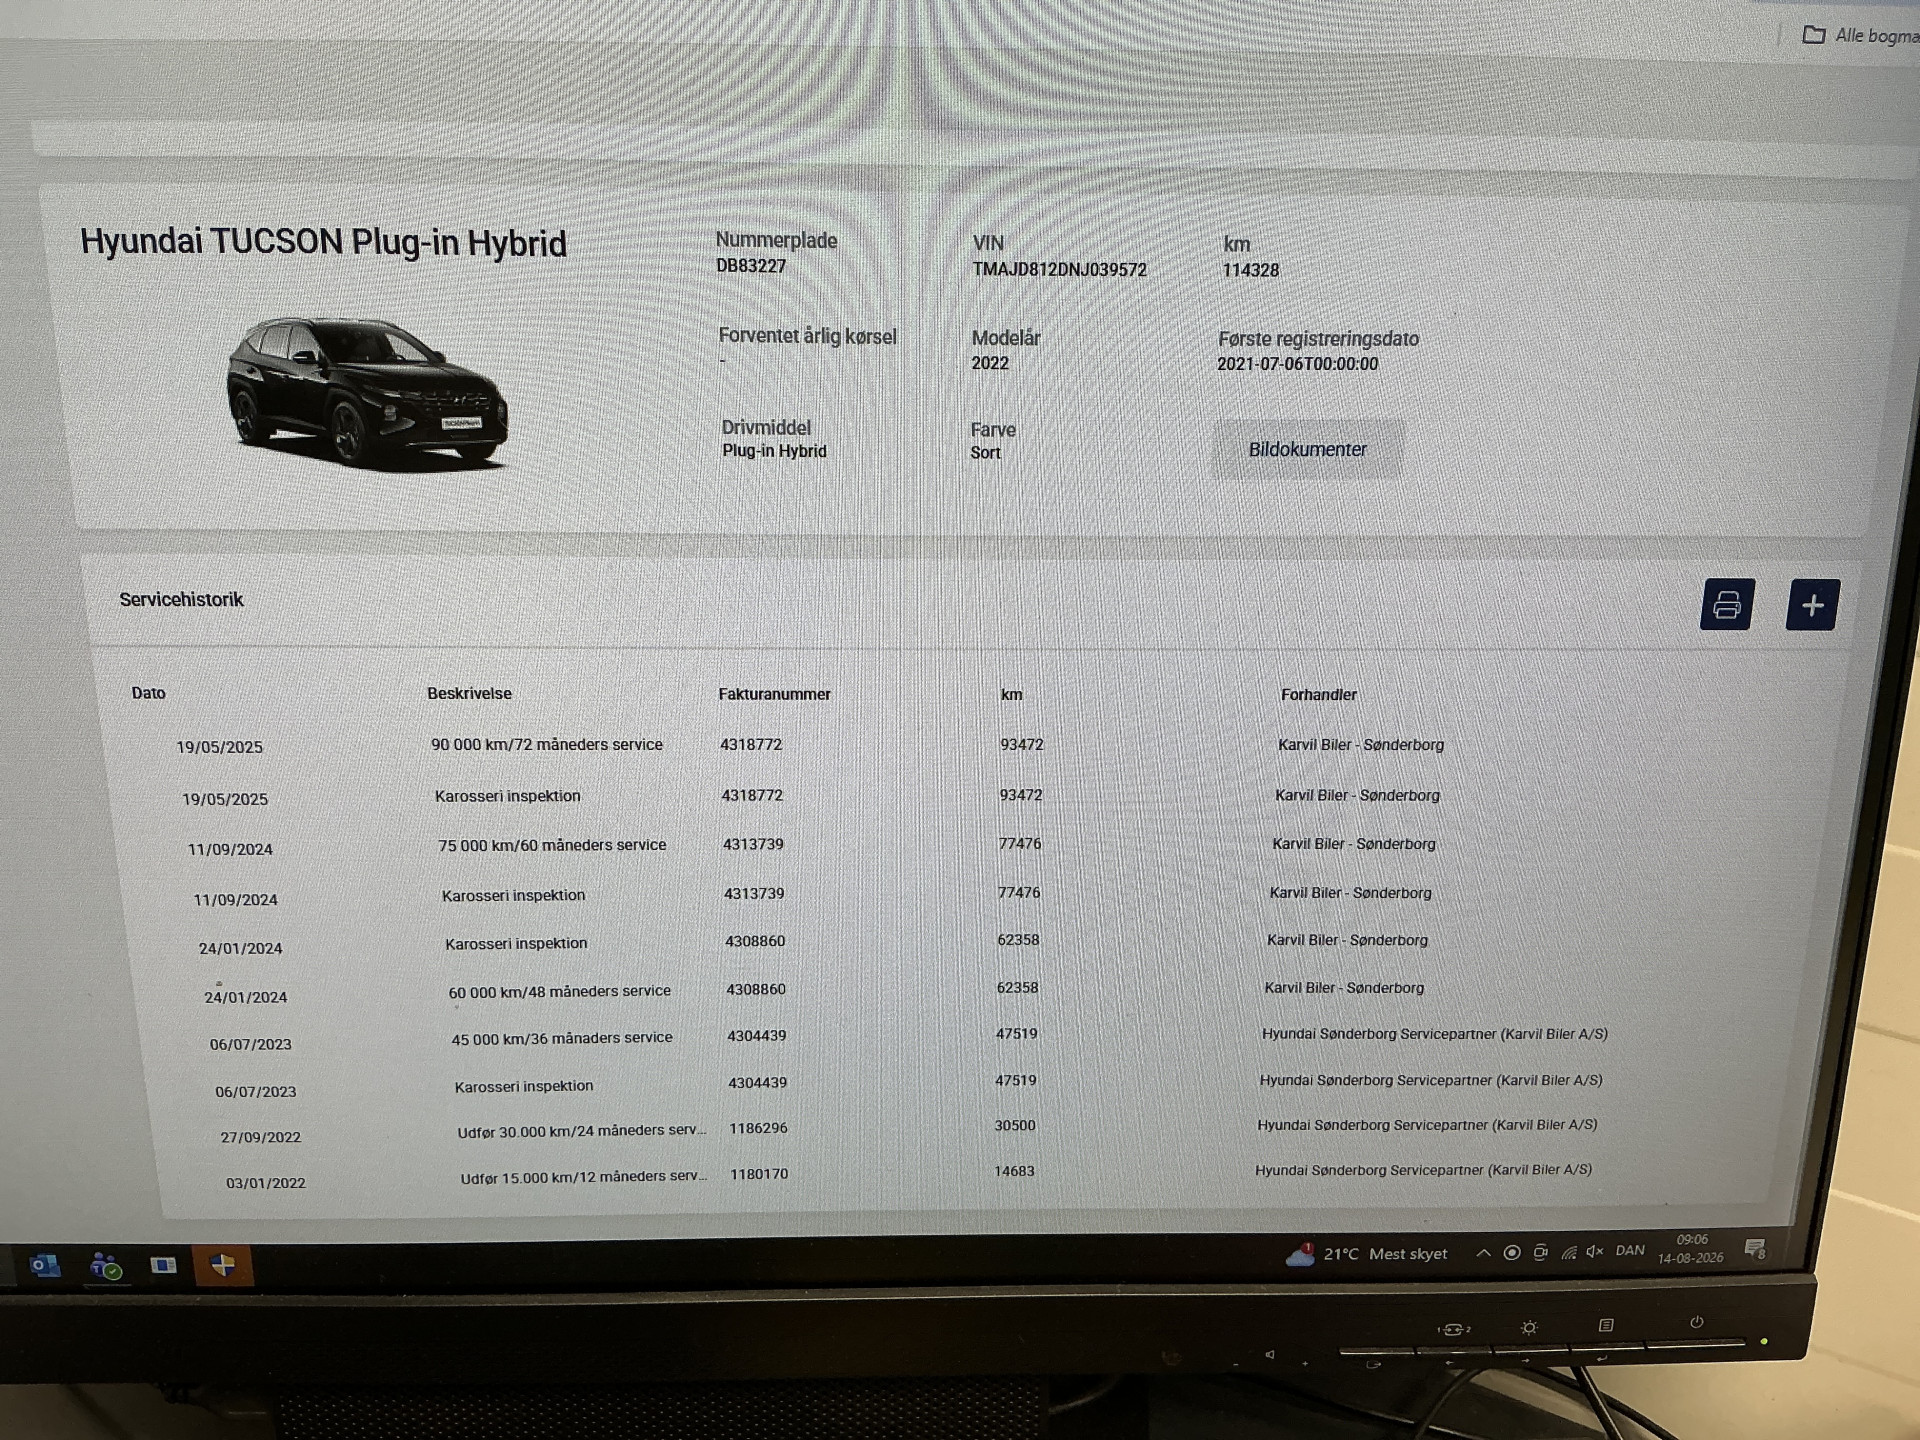Show hidden system tray icons
1920x1440 pixels.
click(x=1483, y=1253)
